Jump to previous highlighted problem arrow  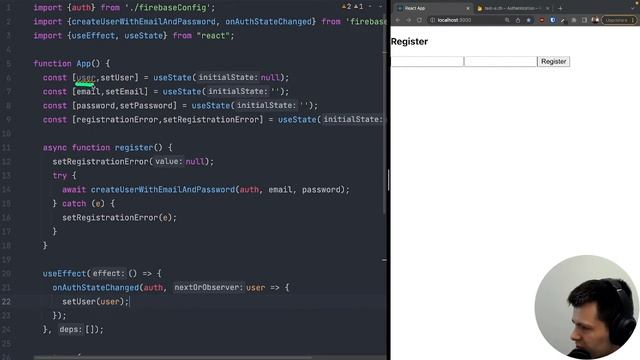point(370,6)
